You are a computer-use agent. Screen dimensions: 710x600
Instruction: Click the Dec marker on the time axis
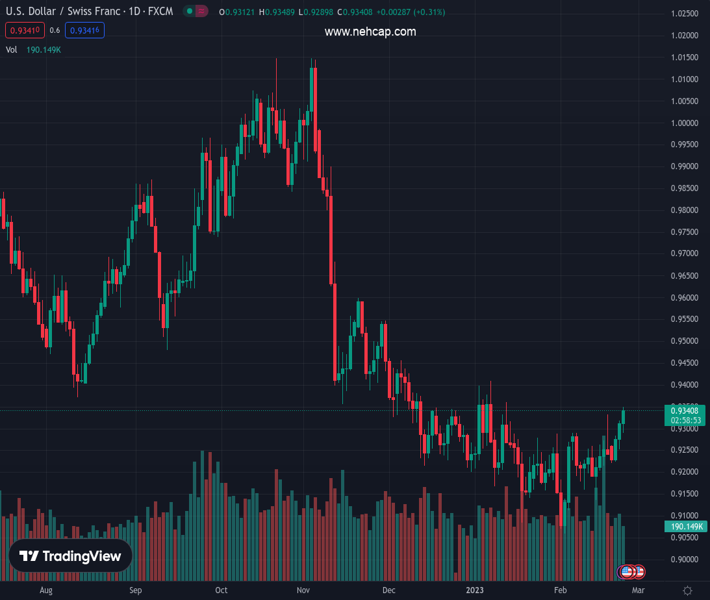388,591
